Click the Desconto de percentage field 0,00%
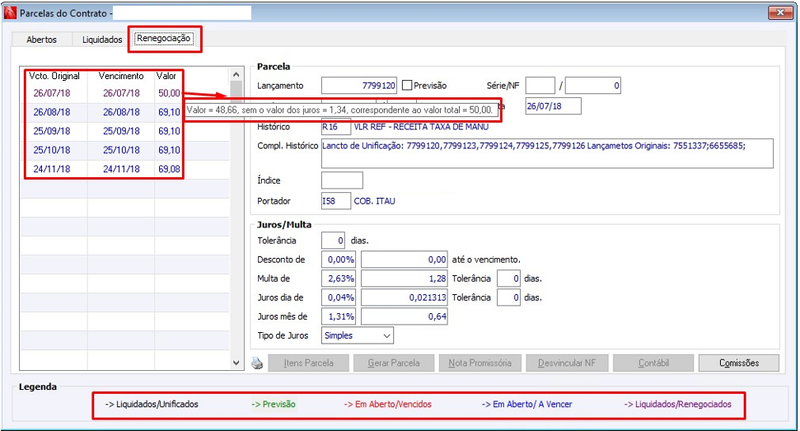Viewport: 800px width, 431px height. click(338, 260)
